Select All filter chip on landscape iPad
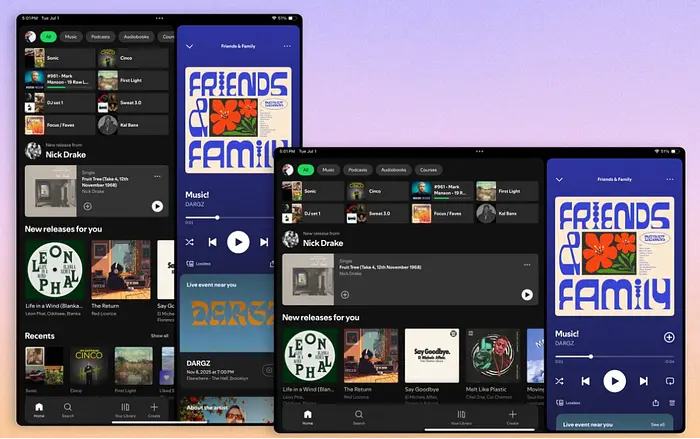 (x=306, y=170)
